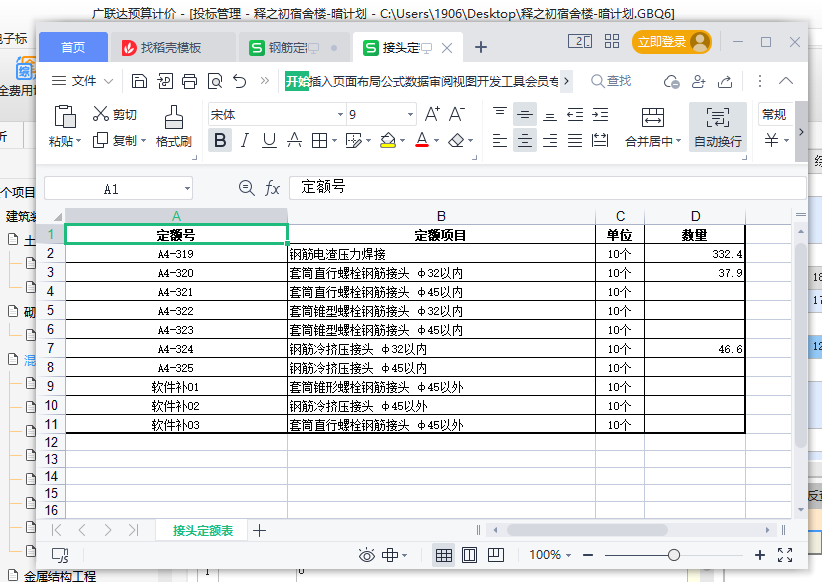
Task: Click the Paste clipboard icon
Action: (x=65, y=116)
